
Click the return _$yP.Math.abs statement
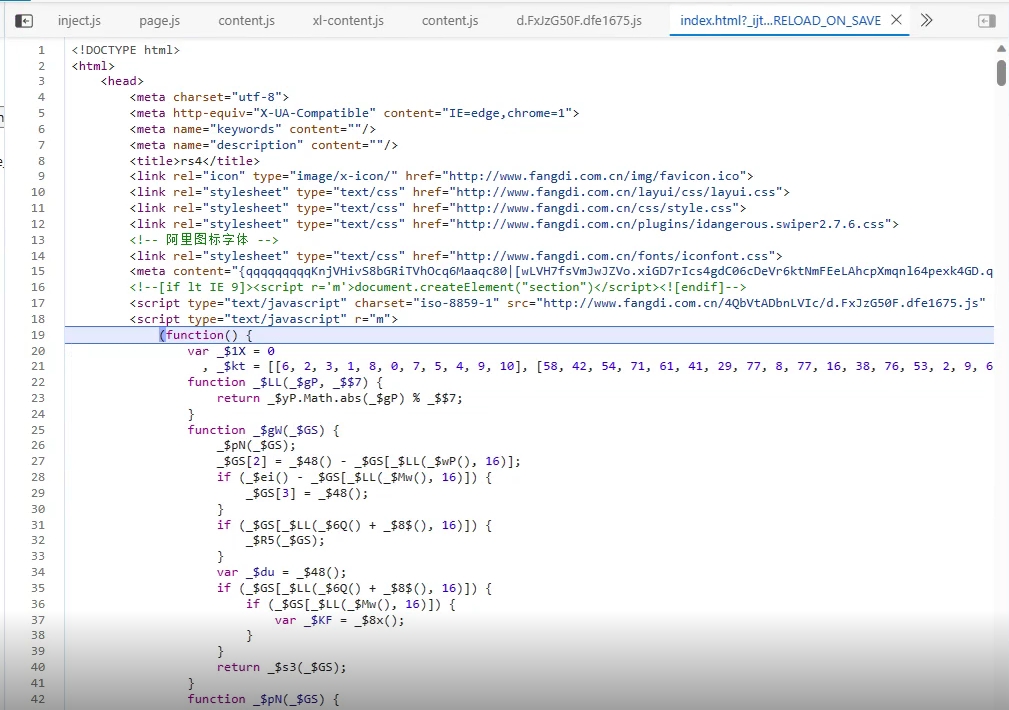click(339, 398)
